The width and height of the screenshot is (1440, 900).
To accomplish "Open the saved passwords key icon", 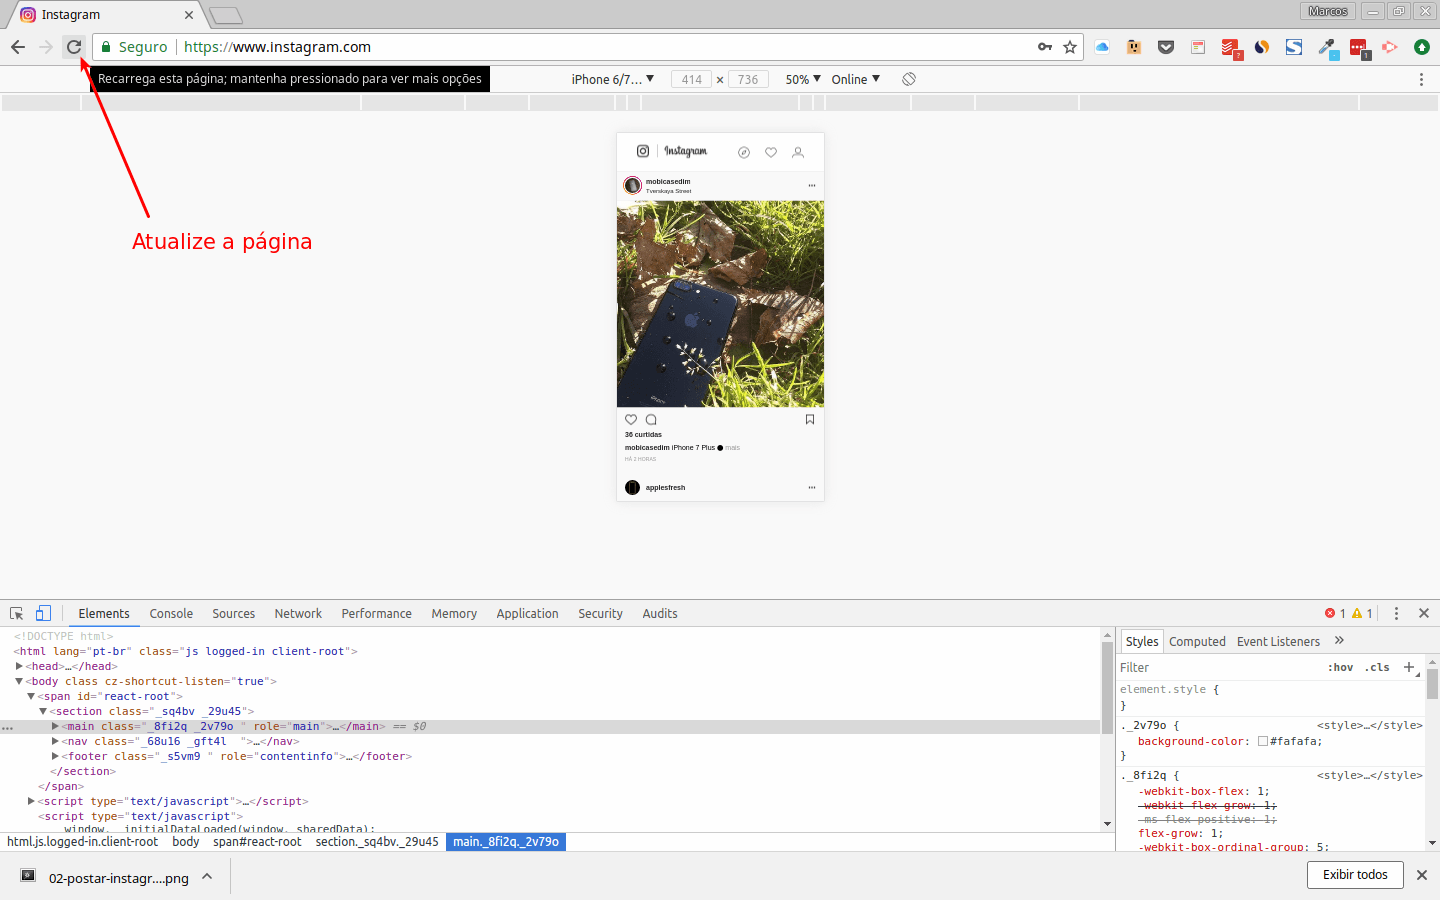I will coord(1045,47).
